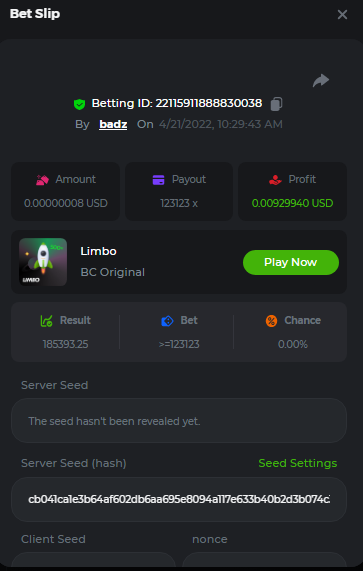Click the green Result chart icon
363x571 pixels.
click(x=46, y=321)
